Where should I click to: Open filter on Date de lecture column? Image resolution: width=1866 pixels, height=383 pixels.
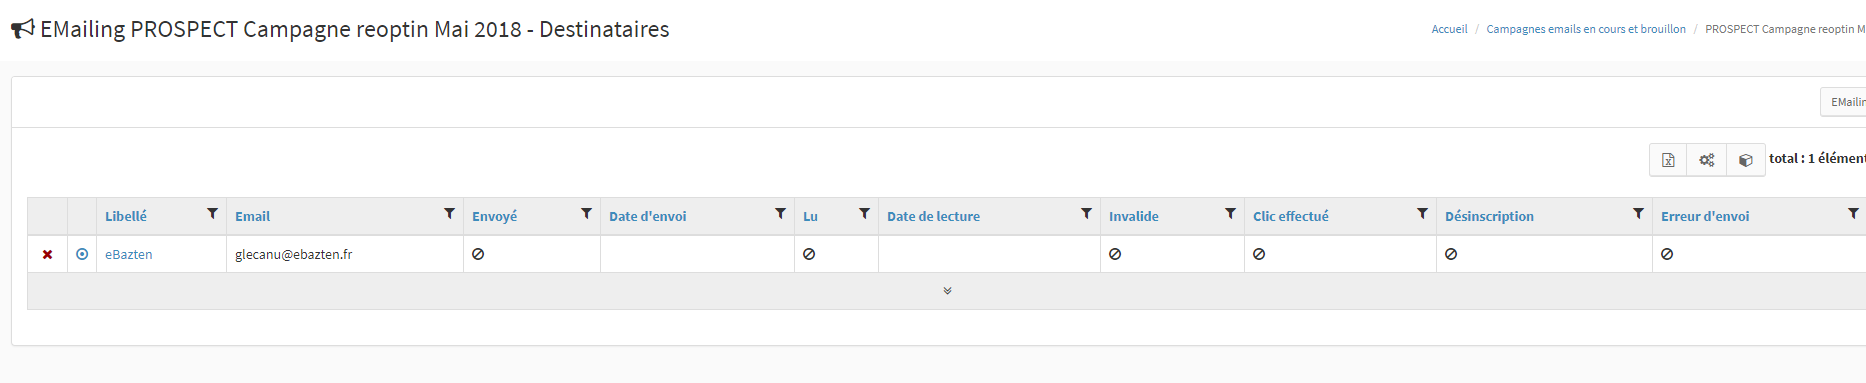coord(1086,214)
